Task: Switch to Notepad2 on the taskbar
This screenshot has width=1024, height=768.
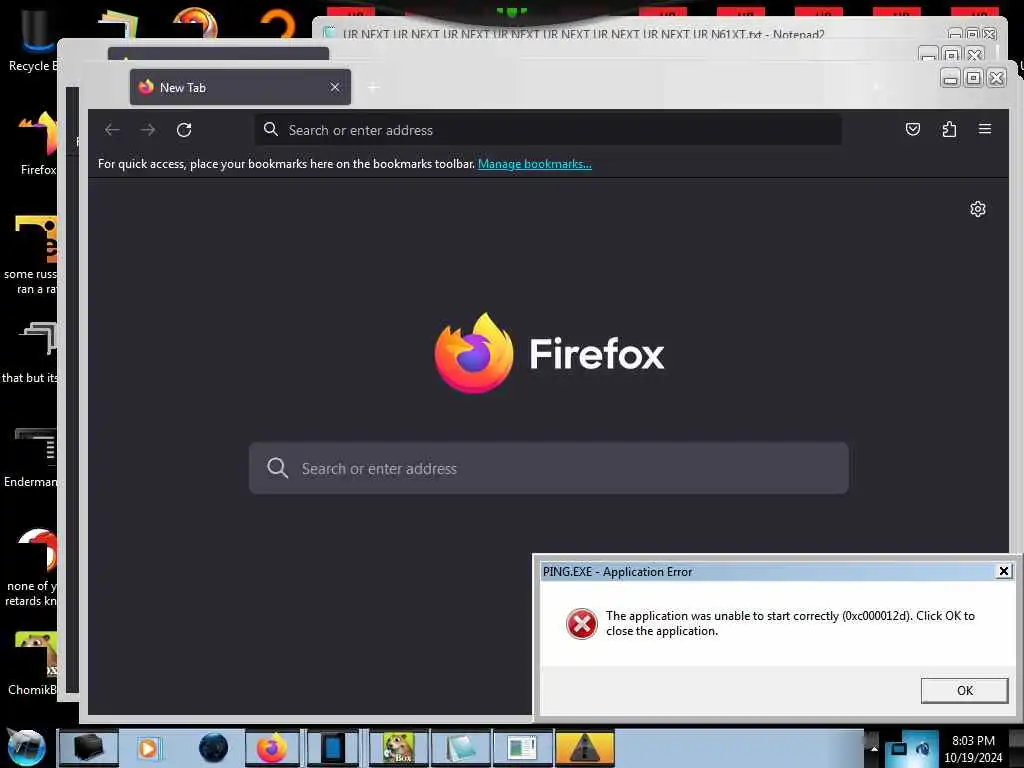Action: click(460, 748)
